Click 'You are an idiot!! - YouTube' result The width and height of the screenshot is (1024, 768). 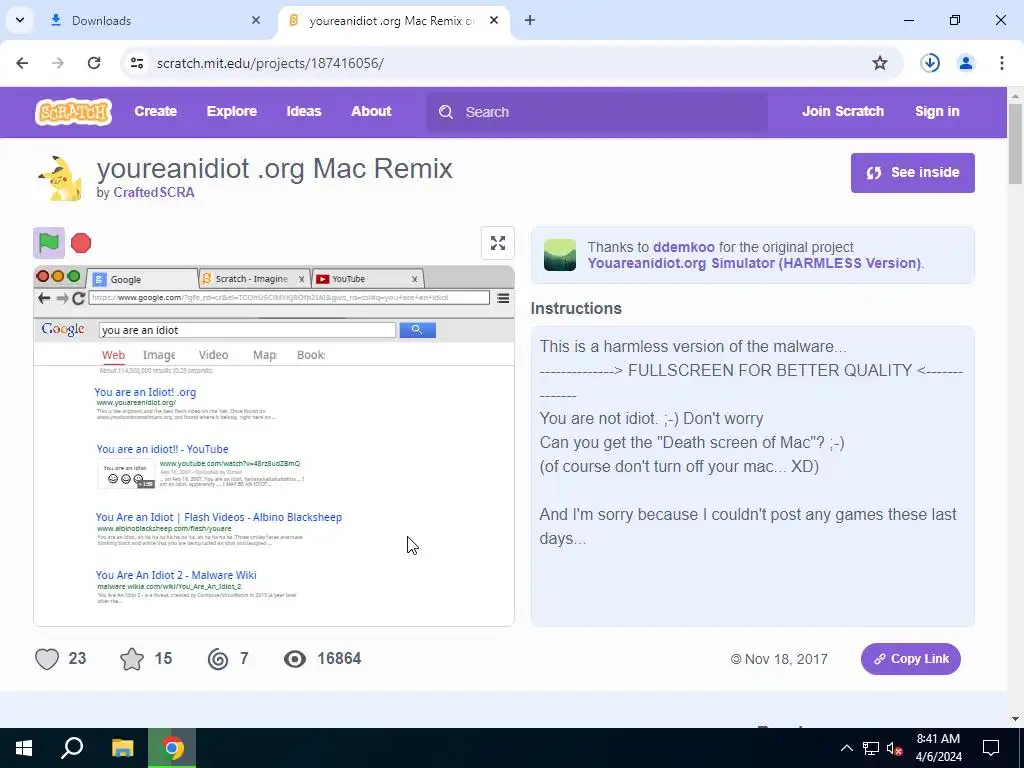click(x=163, y=449)
